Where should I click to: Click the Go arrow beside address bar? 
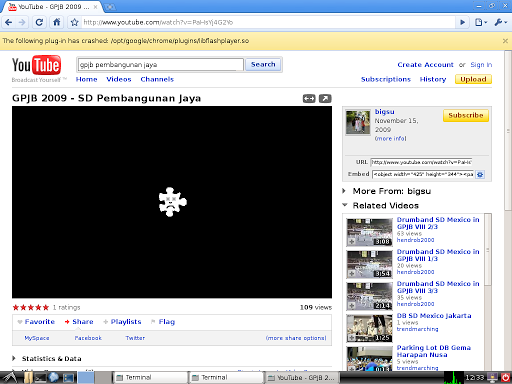[462, 22]
